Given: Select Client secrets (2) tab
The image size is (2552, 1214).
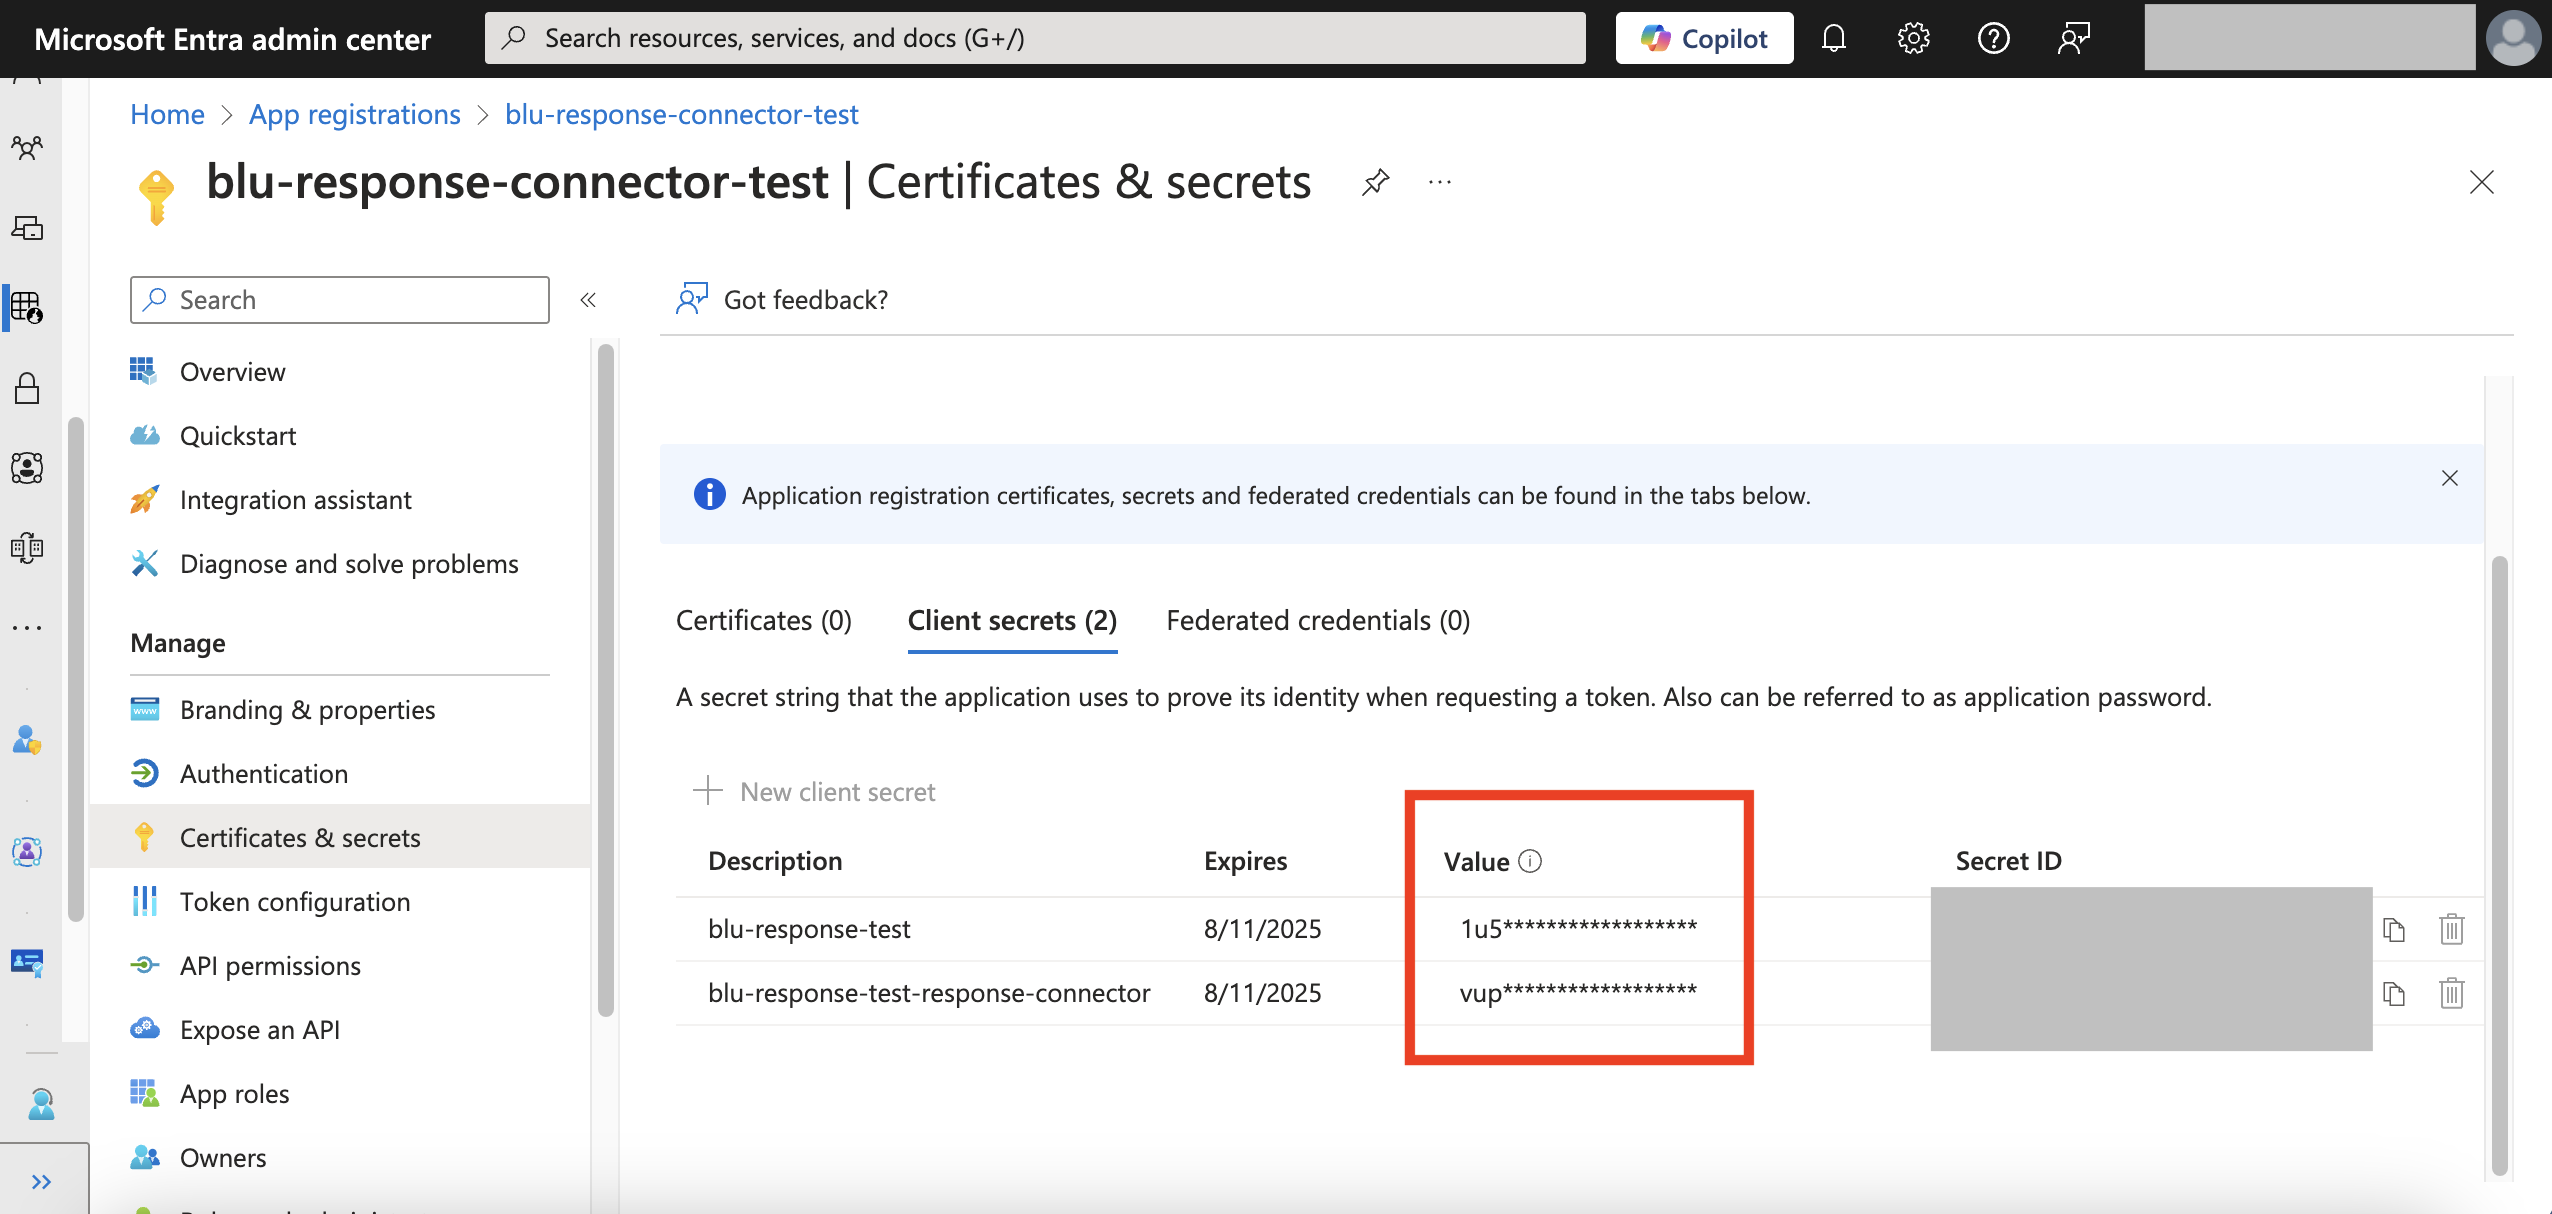Looking at the screenshot, I should [x=1012, y=621].
